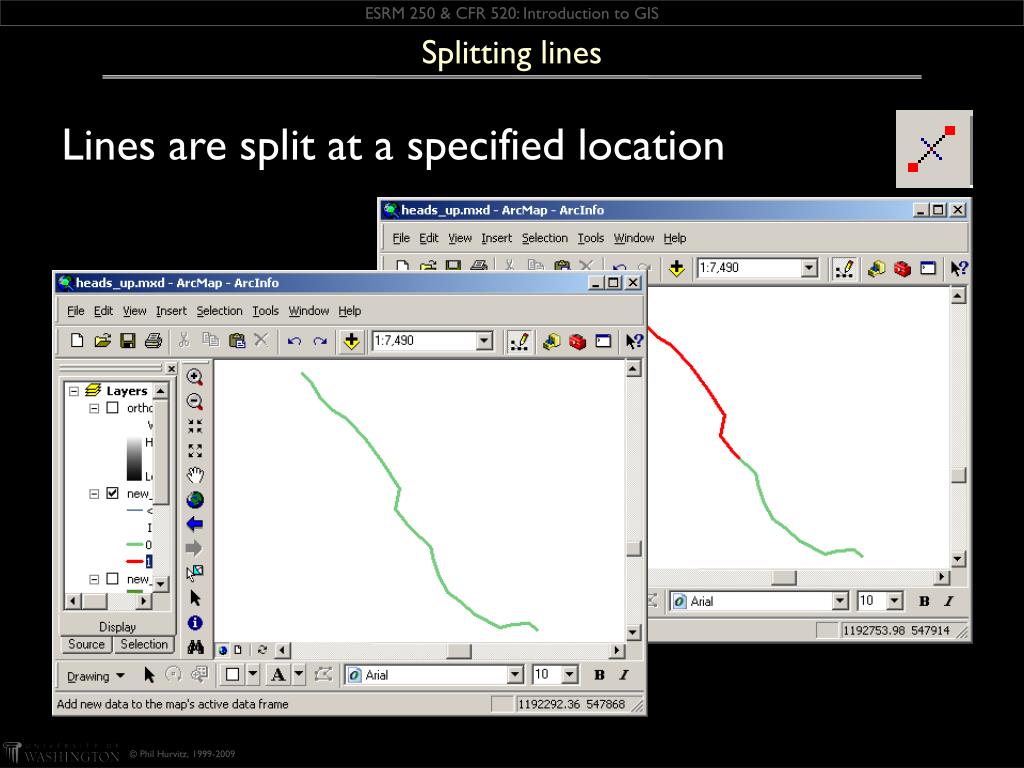Collapse the bottom new_ layer node
1024x768 pixels.
(94, 579)
